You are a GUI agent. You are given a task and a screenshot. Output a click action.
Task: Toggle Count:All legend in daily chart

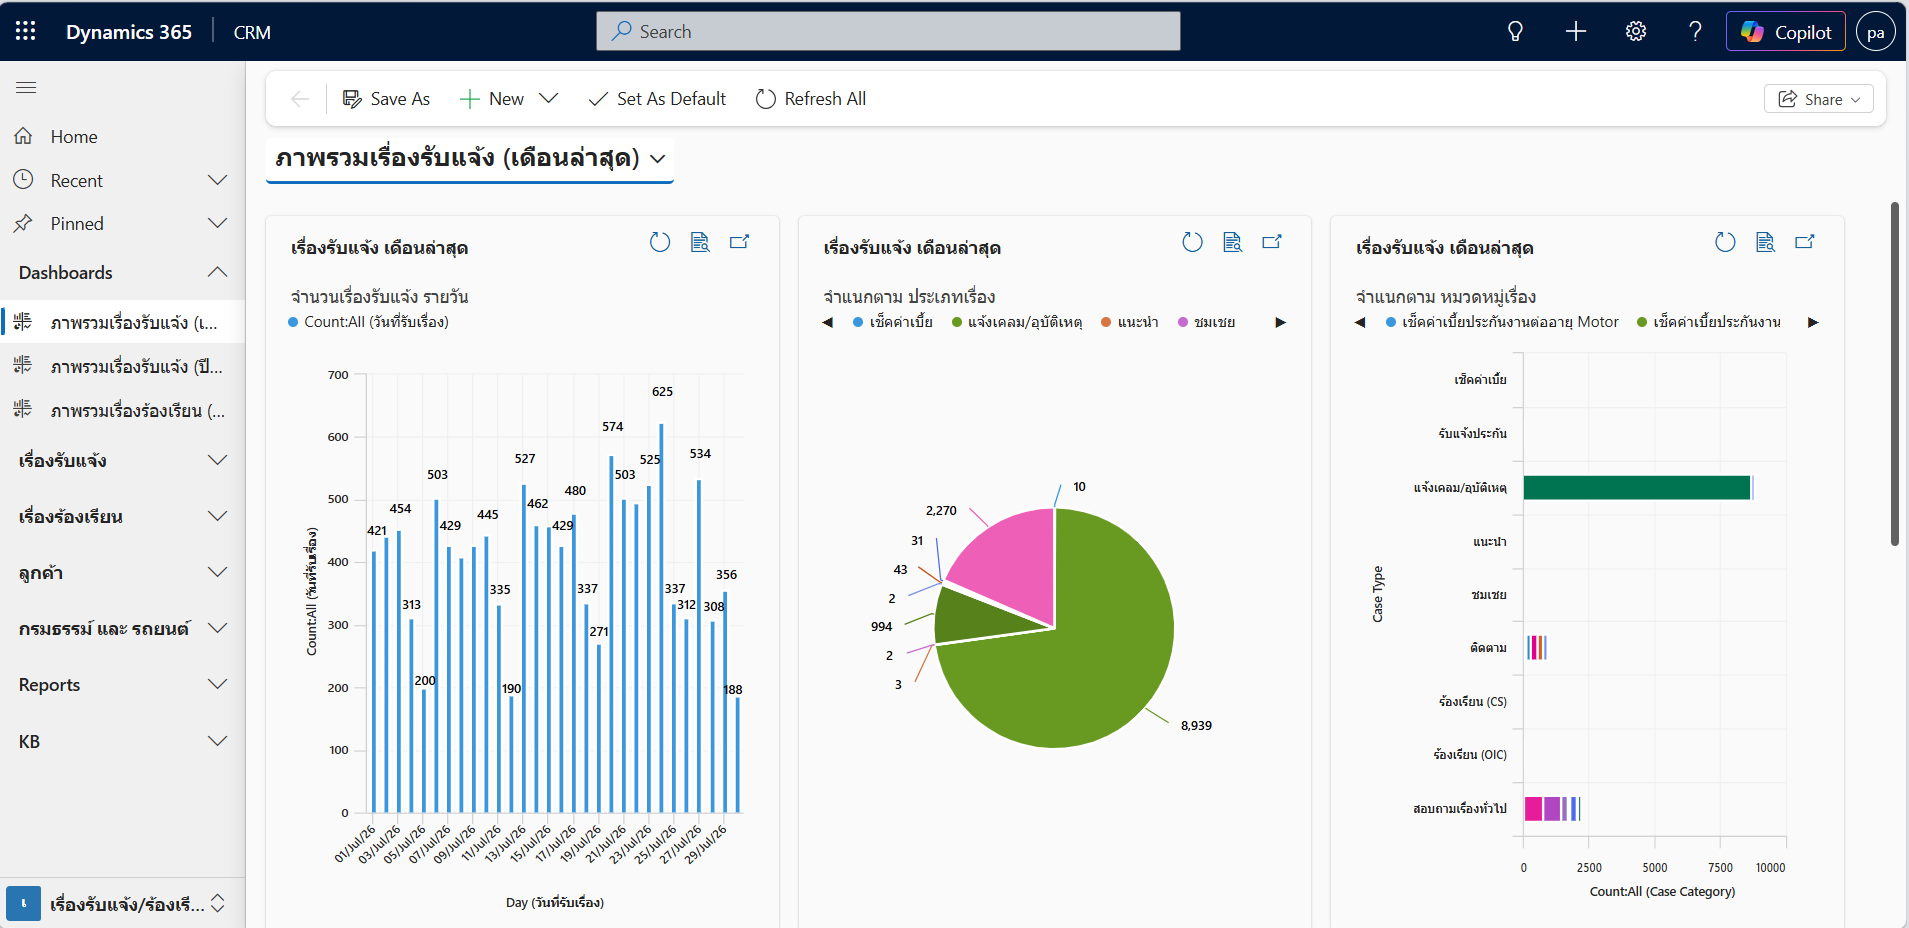point(369,322)
